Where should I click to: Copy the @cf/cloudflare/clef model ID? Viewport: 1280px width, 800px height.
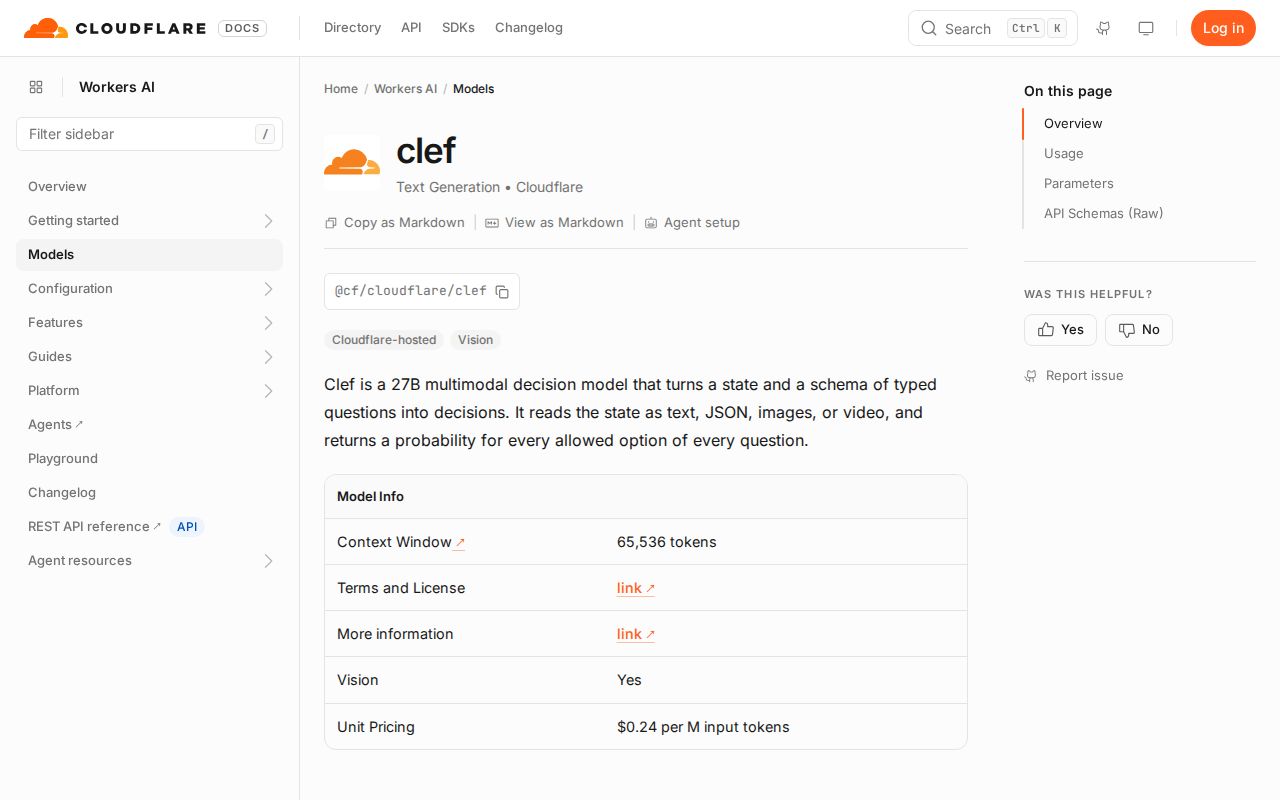(502, 292)
